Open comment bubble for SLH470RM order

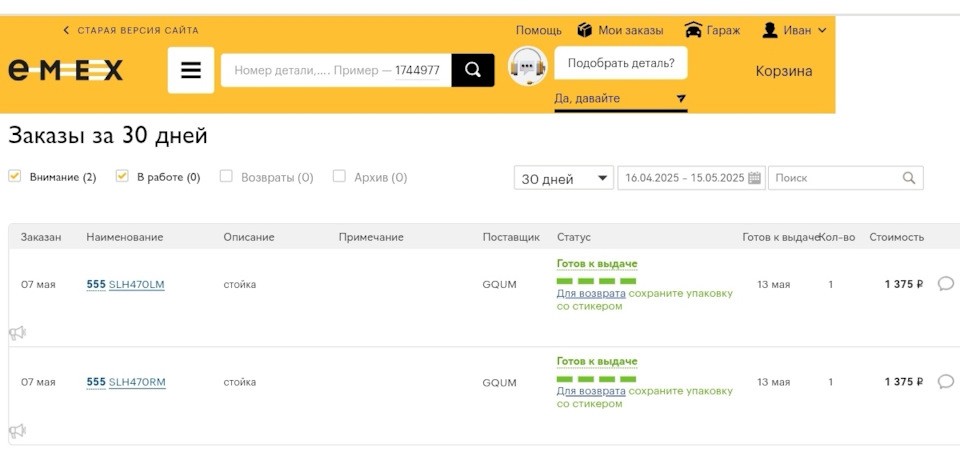tap(946, 381)
